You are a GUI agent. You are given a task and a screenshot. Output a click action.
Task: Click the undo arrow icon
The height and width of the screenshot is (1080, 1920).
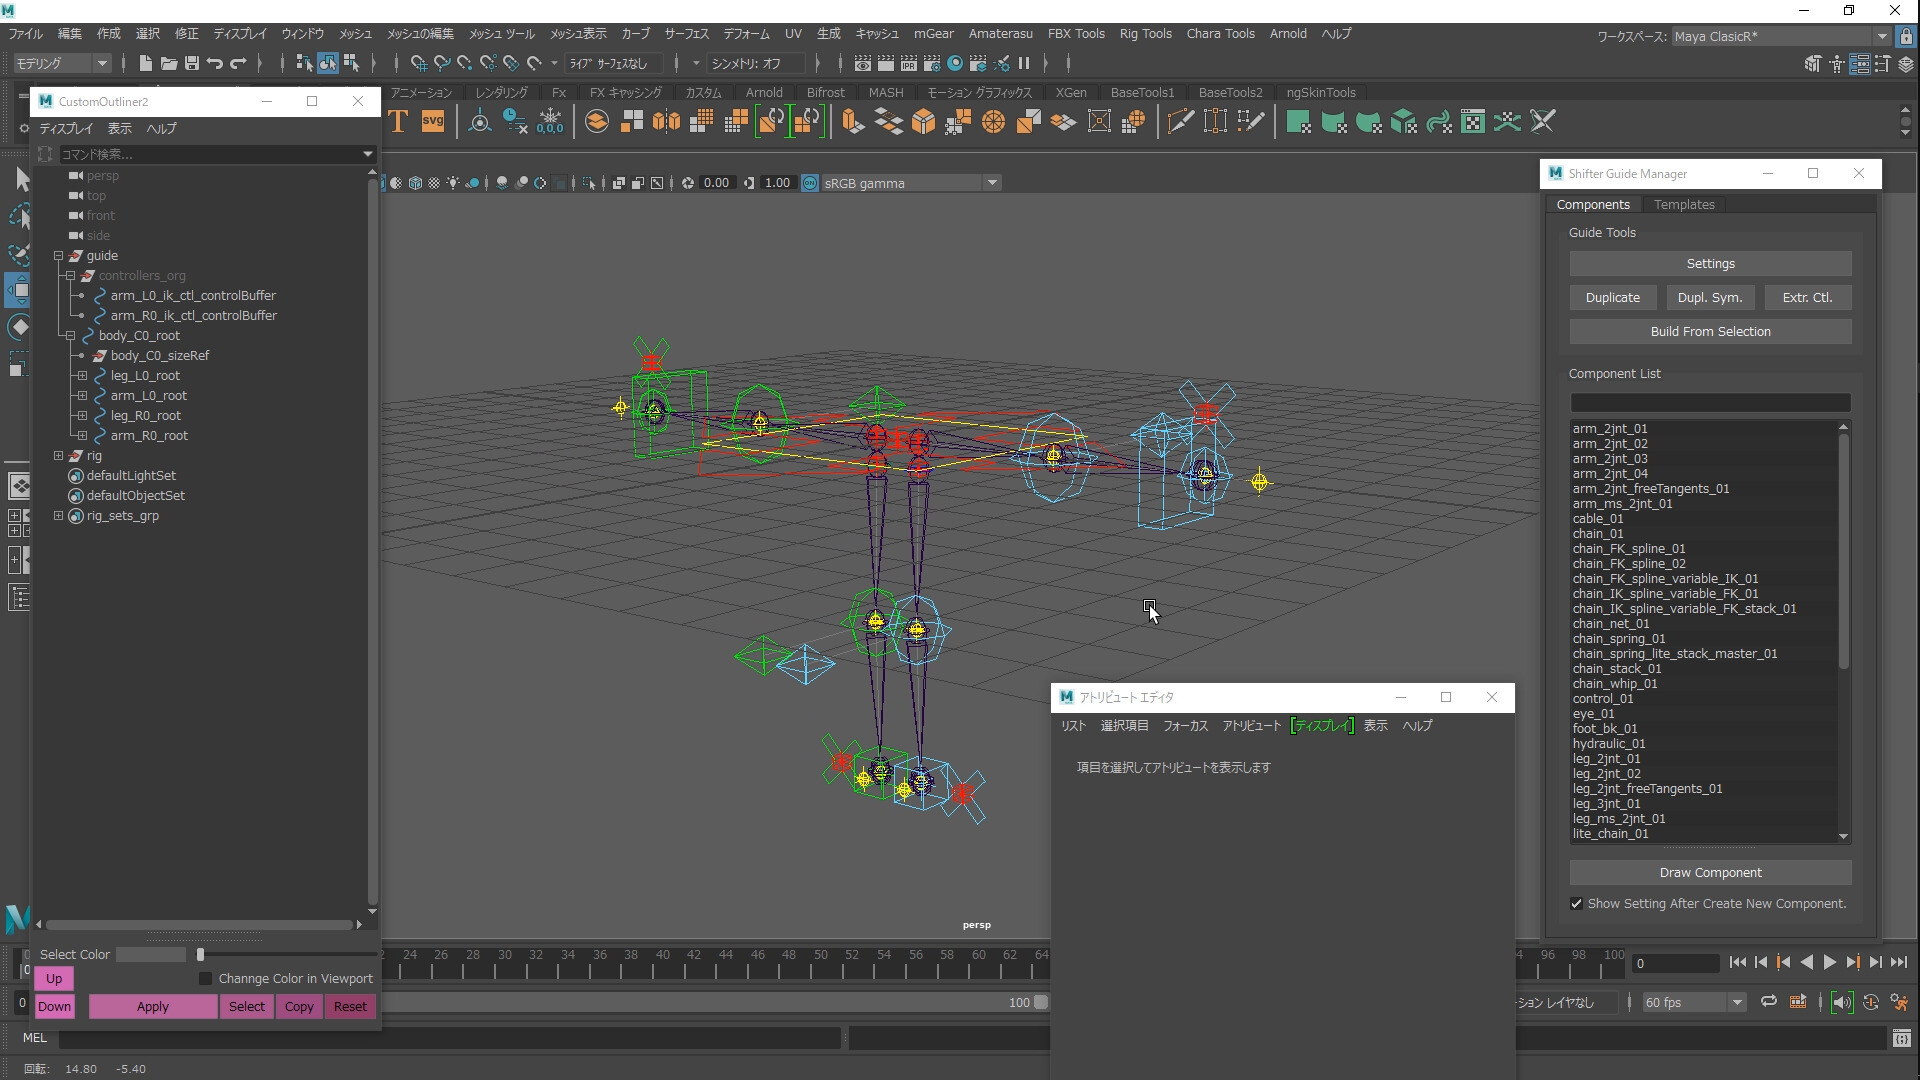click(x=215, y=63)
